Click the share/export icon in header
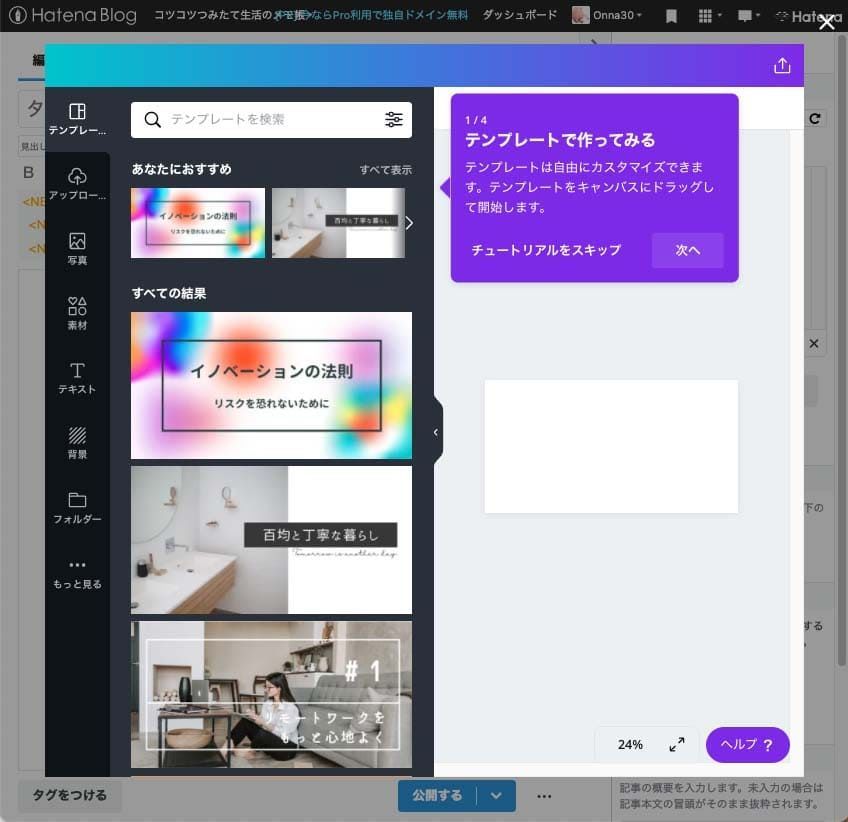The height and width of the screenshot is (822, 848). (781, 65)
